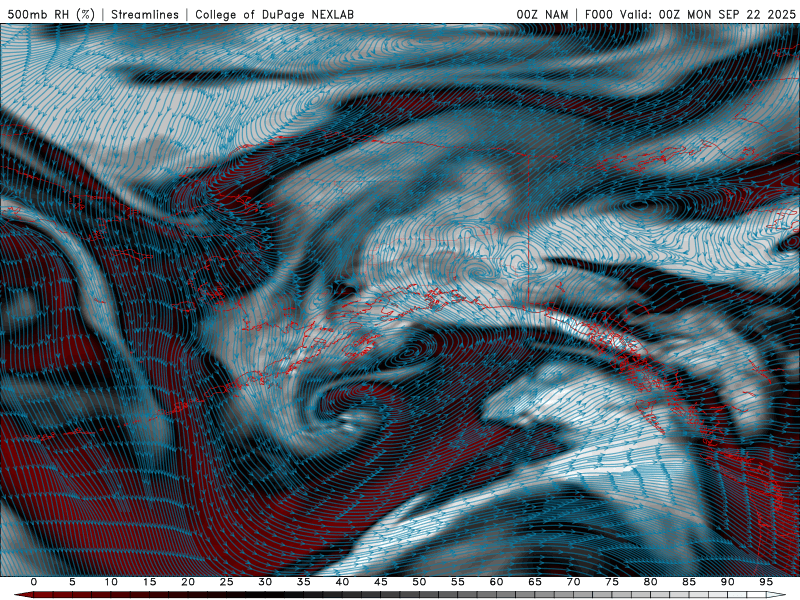The height and width of the screenshot is (600, 800).
Task: Click 'College of DuPage NEXLAB' header text
Action: (274, 14)
